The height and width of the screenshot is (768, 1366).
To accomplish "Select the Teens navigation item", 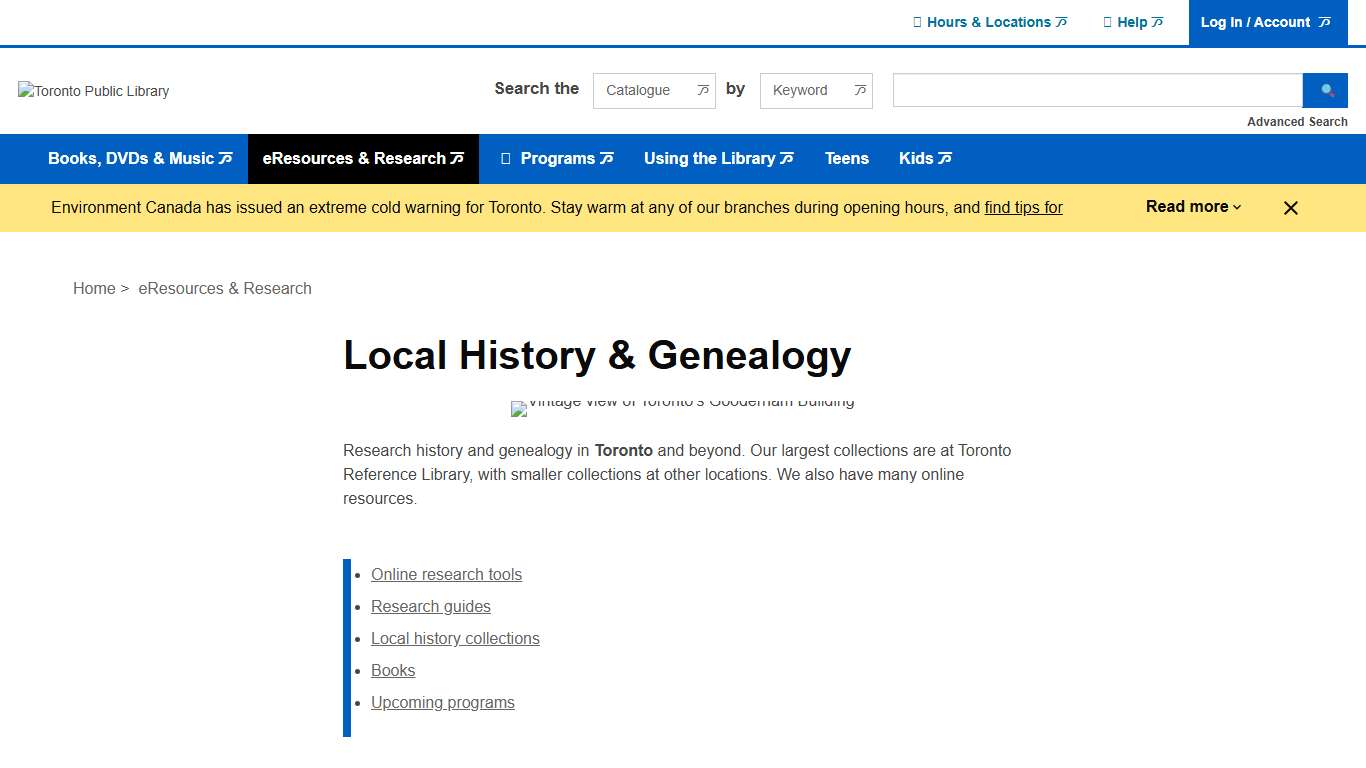I will (847, 158).
